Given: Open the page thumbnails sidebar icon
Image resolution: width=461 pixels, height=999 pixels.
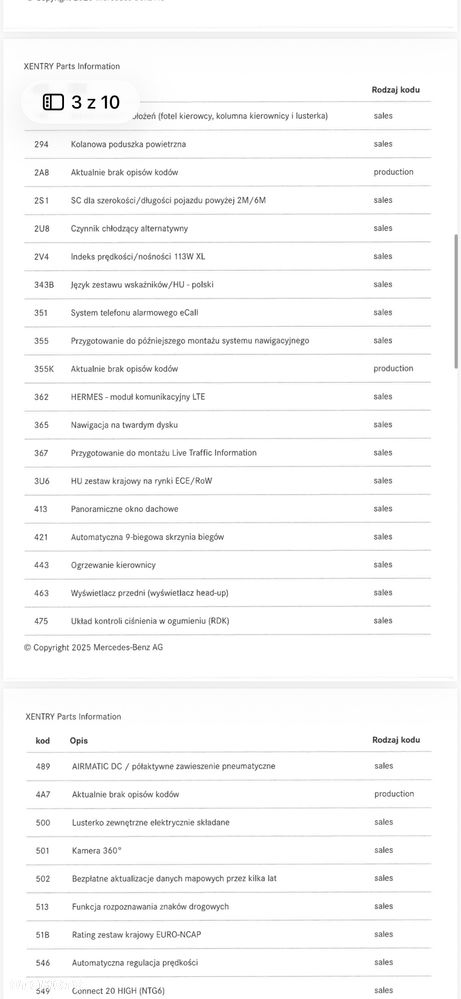Looking at the screenshot, I should [53, 102].
